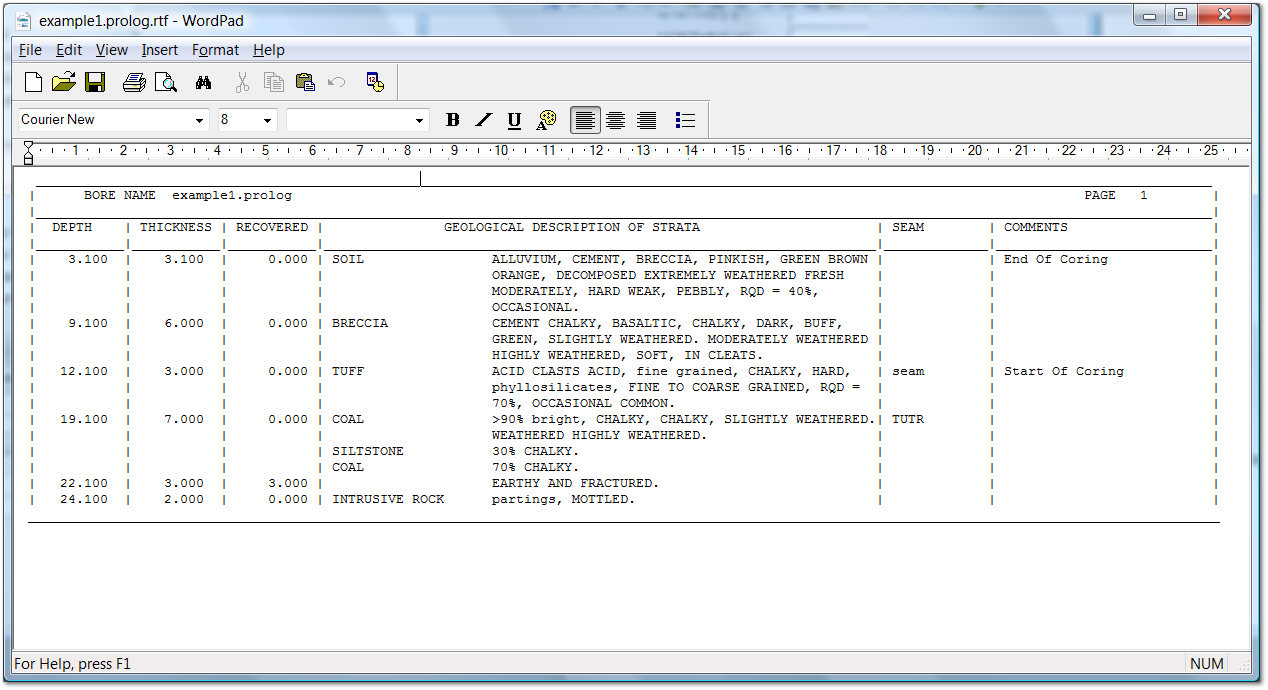1268x690 pixels.
Task: Open Print Preview from the toolbar
Action: [x=165, y=83]
